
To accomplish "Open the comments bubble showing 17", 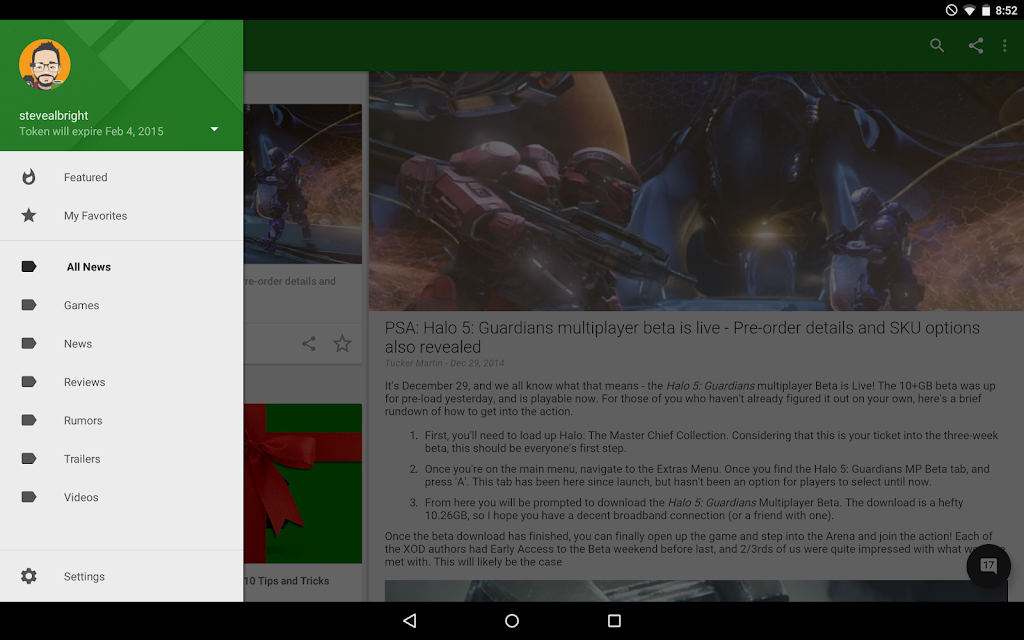I will coord(988,566).
